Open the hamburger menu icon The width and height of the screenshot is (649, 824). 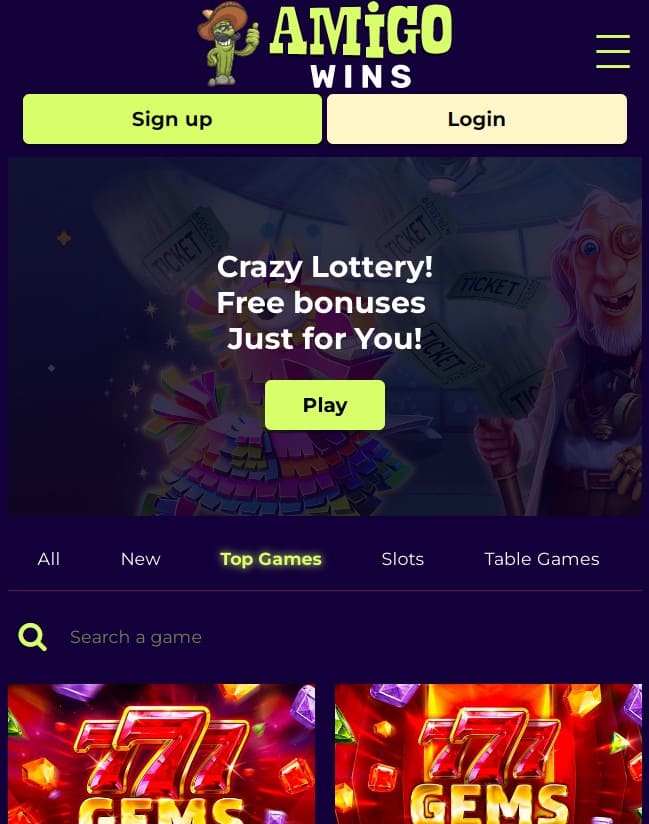613,51
